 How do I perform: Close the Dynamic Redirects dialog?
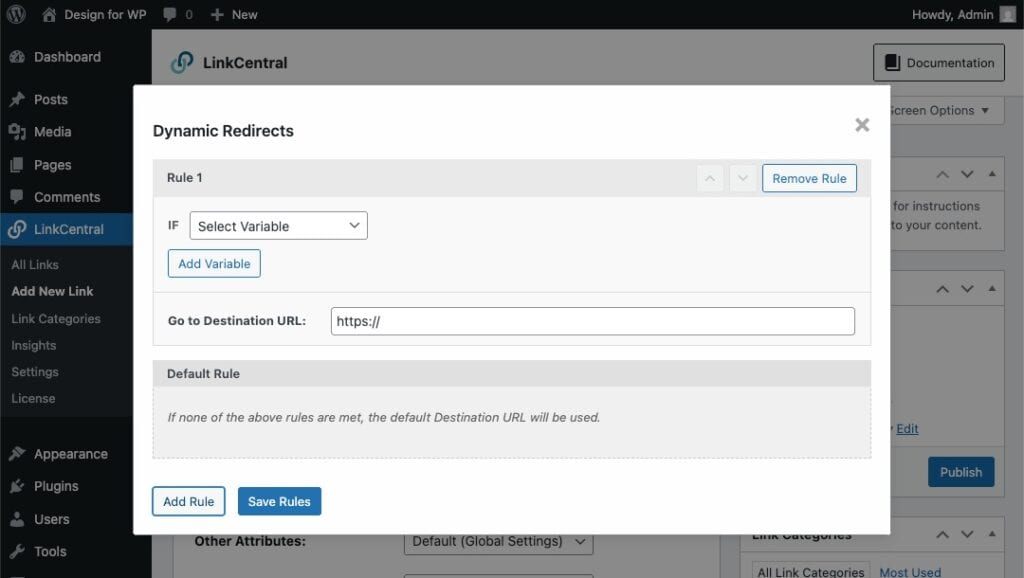coord(862,125)
